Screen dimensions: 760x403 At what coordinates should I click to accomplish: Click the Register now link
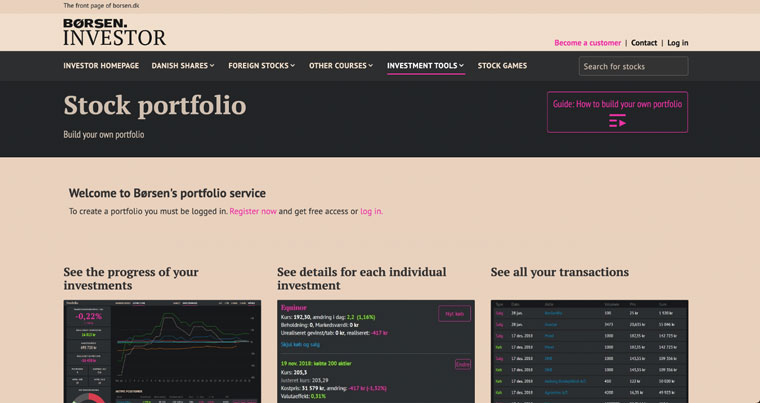click(x=253, y=211)
